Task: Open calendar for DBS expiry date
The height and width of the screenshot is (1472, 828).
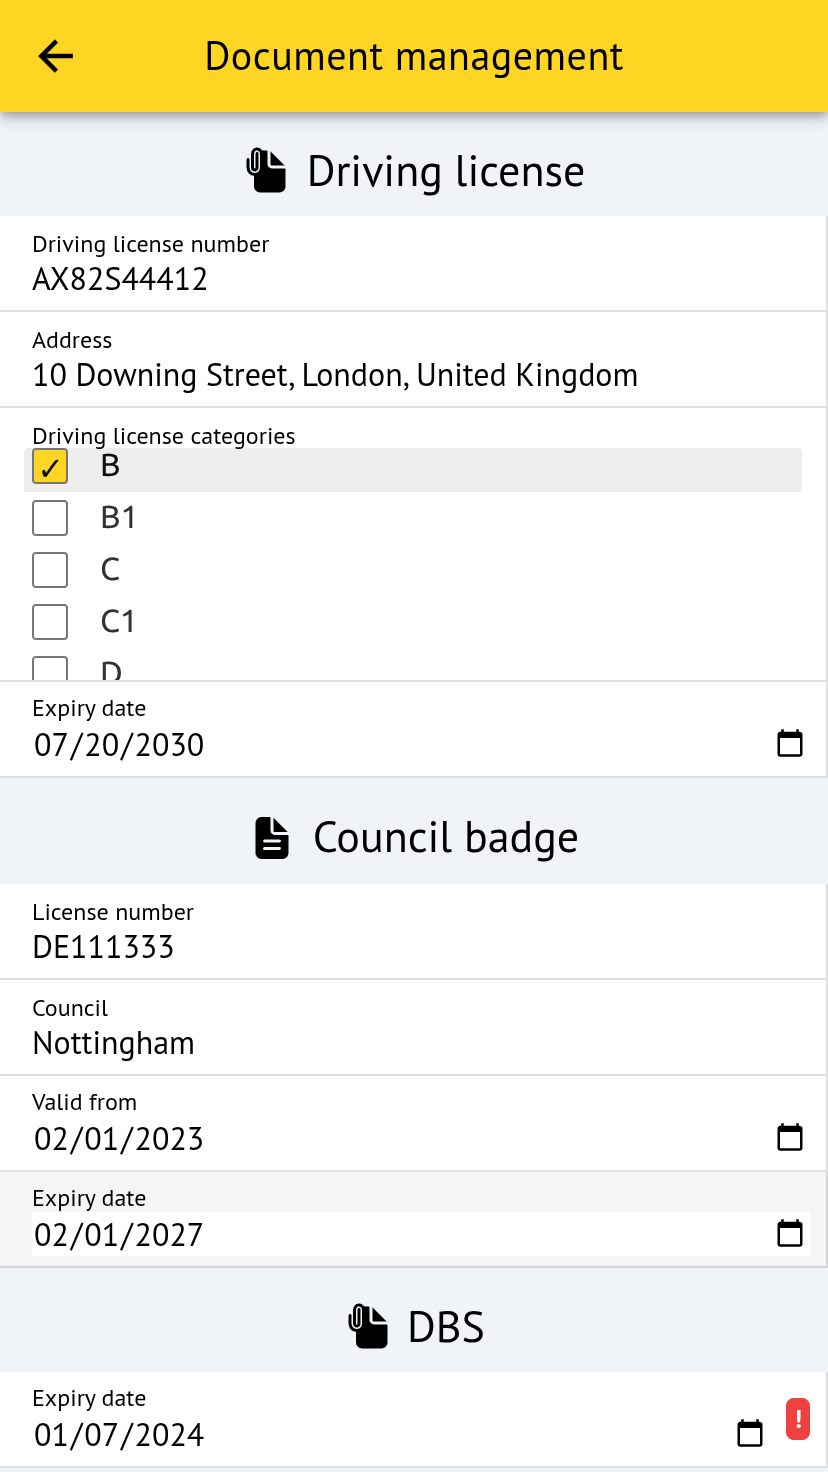Action: [x=750, y=1433]
